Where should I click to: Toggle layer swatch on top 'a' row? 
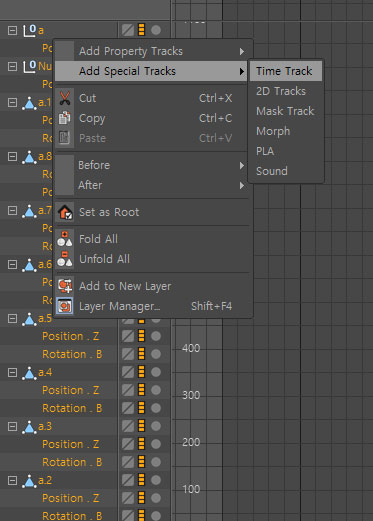pos(128,30)
